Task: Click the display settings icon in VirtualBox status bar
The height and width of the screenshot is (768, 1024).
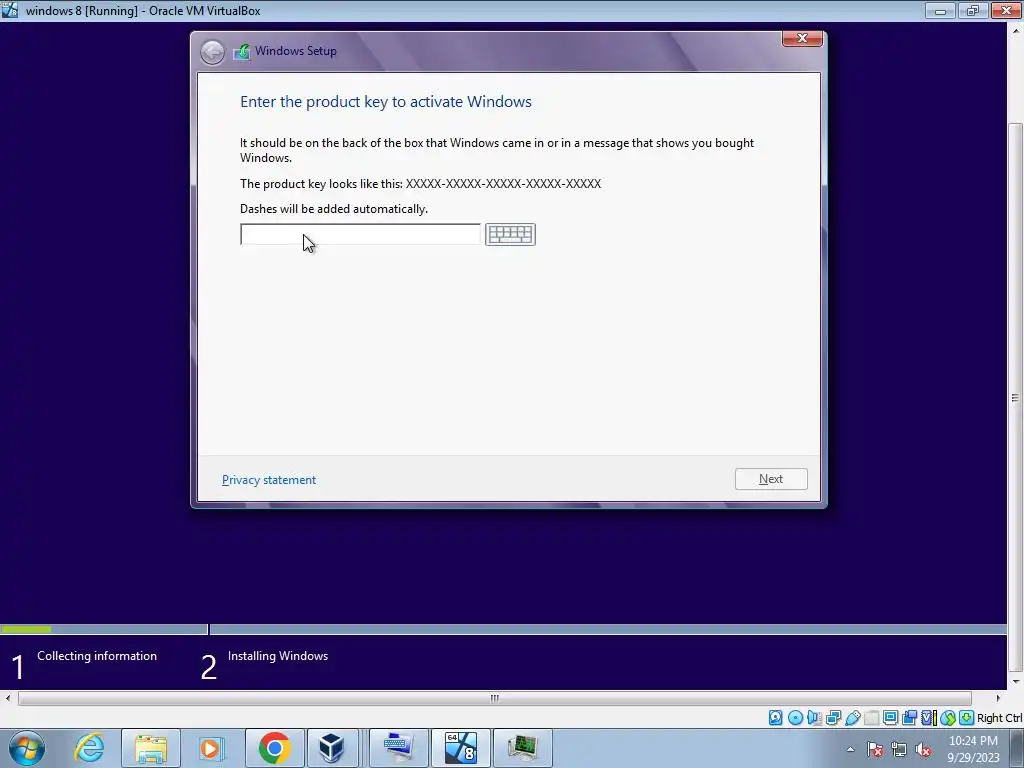Action: pos(890,718)
